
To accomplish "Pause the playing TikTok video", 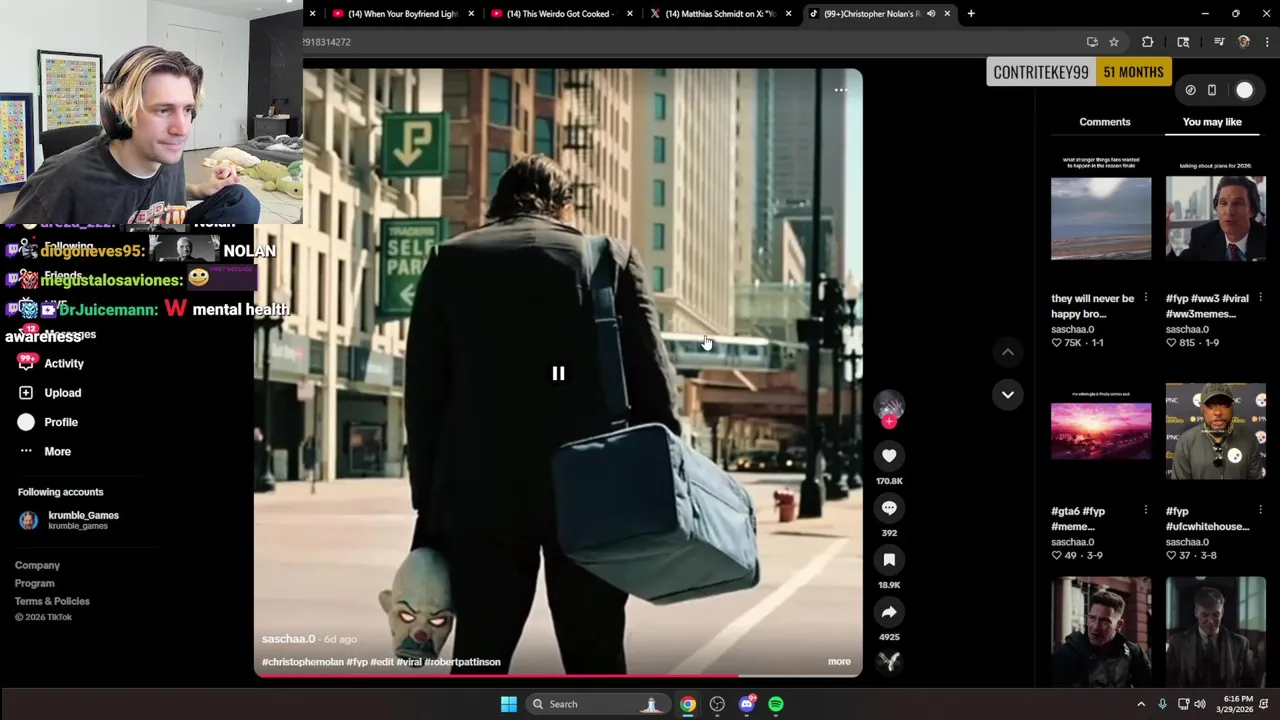I will click(558, 373).
